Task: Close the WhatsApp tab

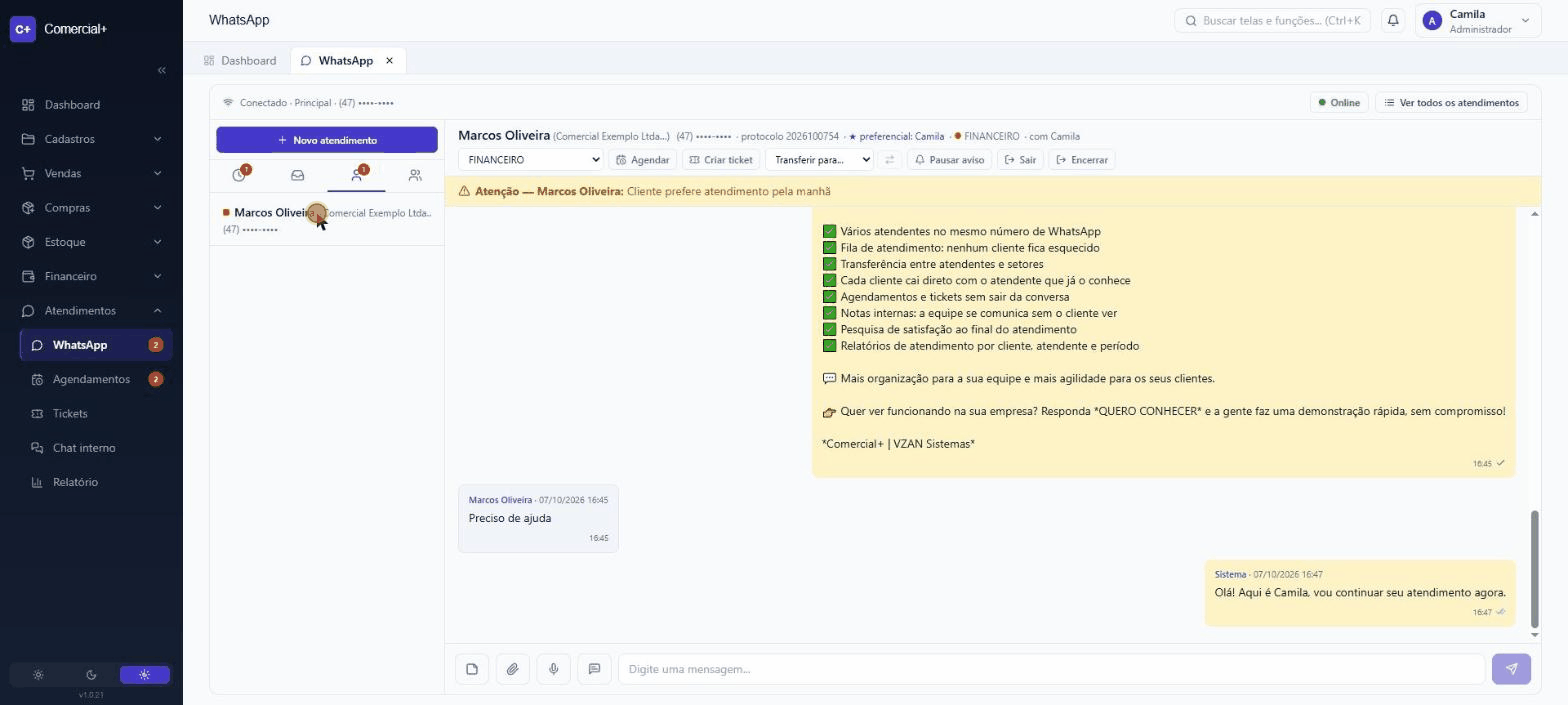Action: pos(390,61)
